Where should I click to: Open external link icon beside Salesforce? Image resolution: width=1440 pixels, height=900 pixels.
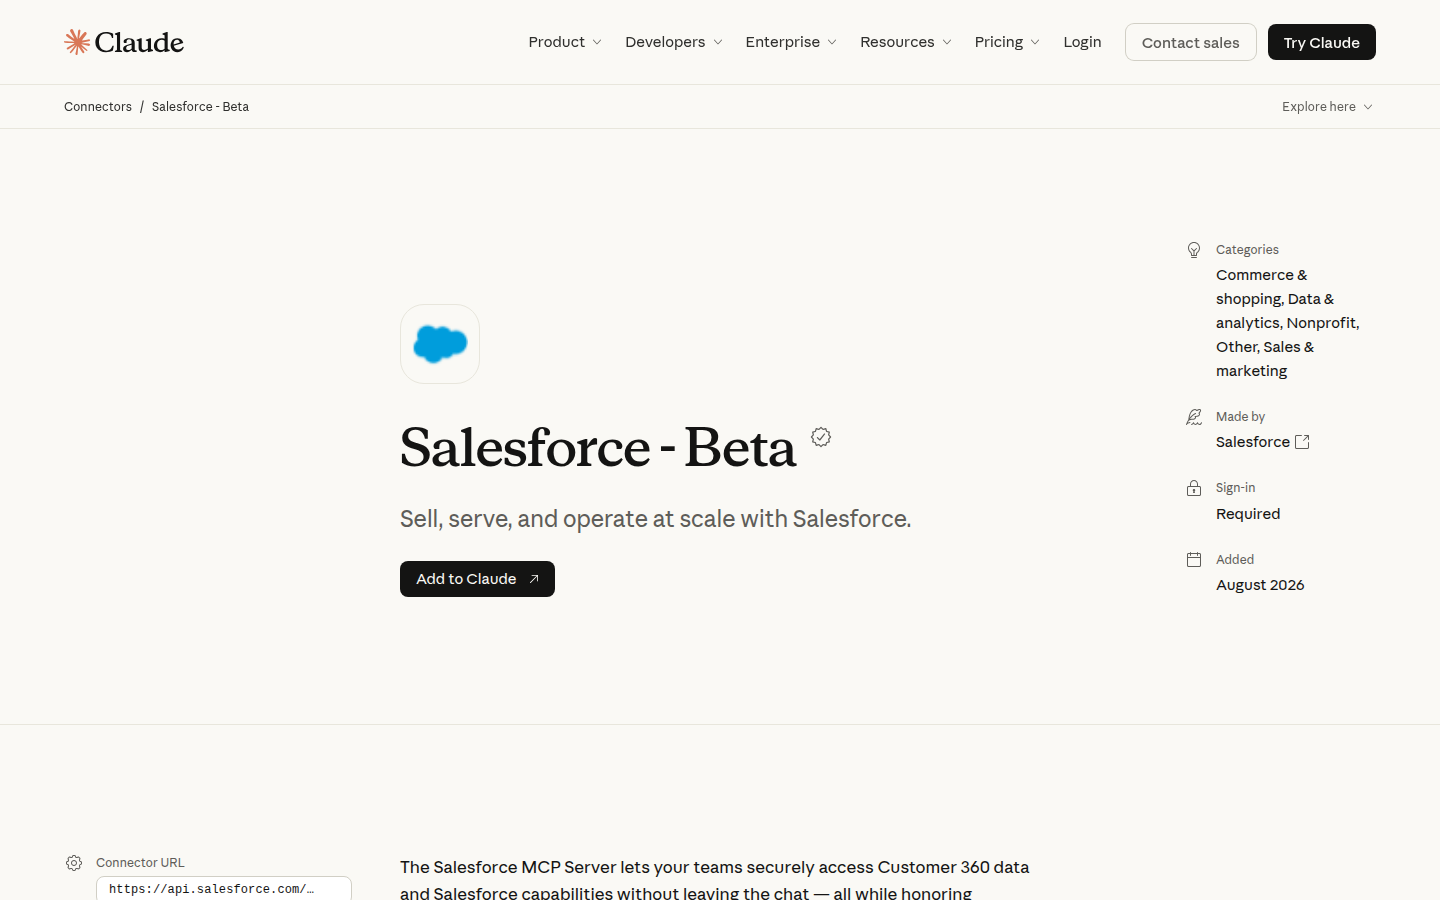point(1302,442)
